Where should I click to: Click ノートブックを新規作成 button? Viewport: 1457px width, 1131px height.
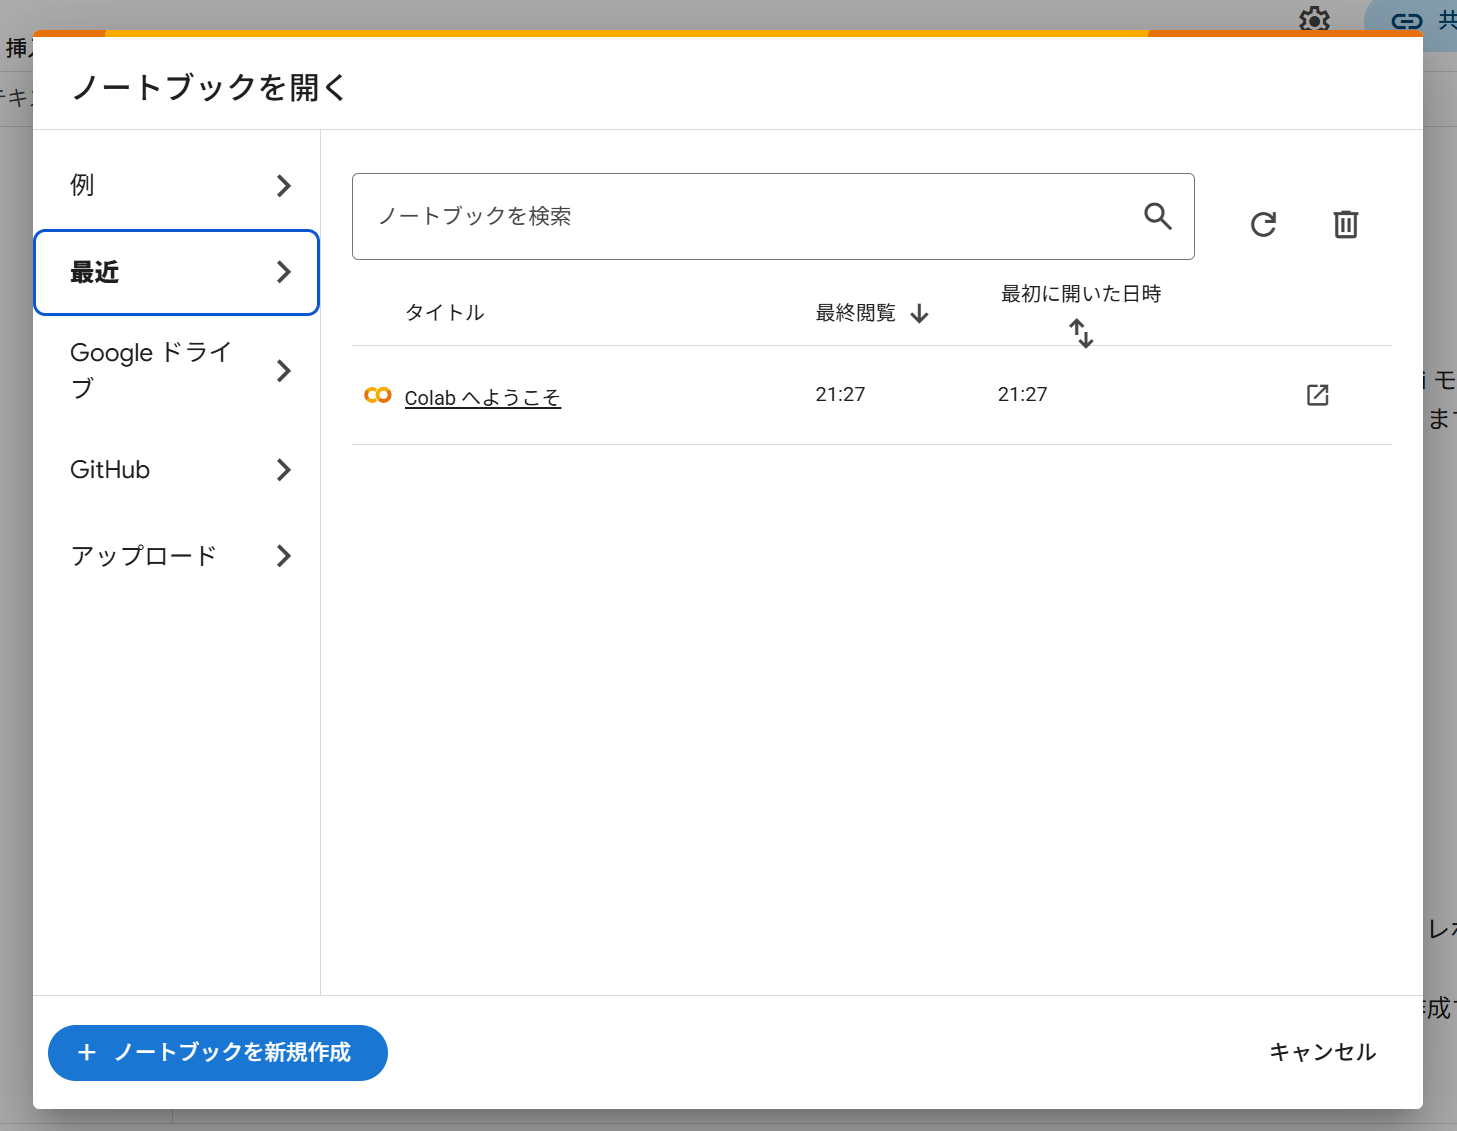click(x=218, y=1053)
